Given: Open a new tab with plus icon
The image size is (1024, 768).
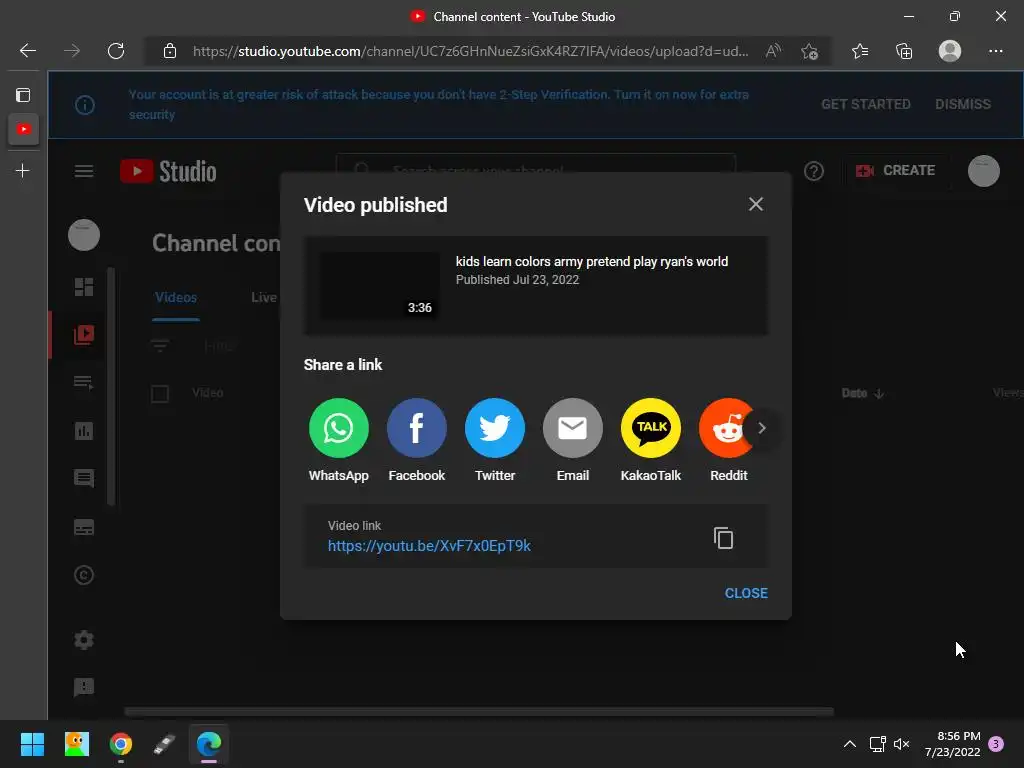Looking at the screenshot, I should pos(23,171).
